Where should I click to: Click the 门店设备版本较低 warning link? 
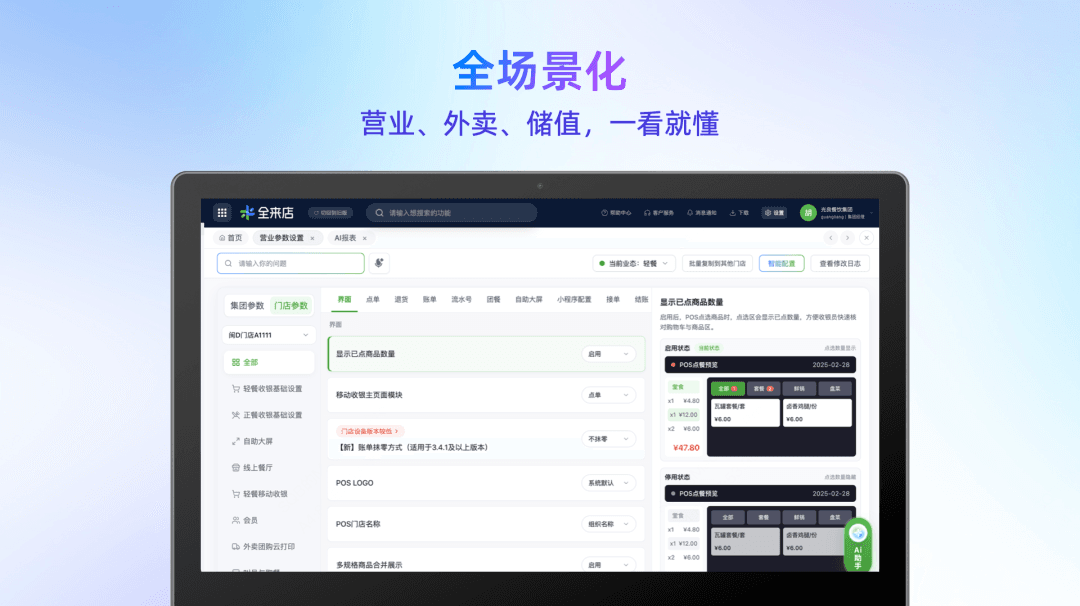(370, 431)
